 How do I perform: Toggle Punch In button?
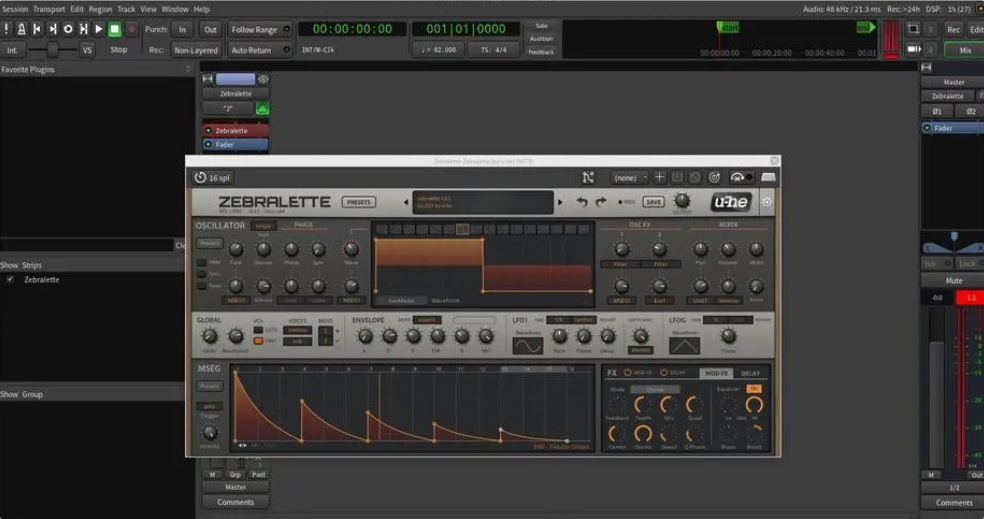pyautogui.click(x=182, y=29)
